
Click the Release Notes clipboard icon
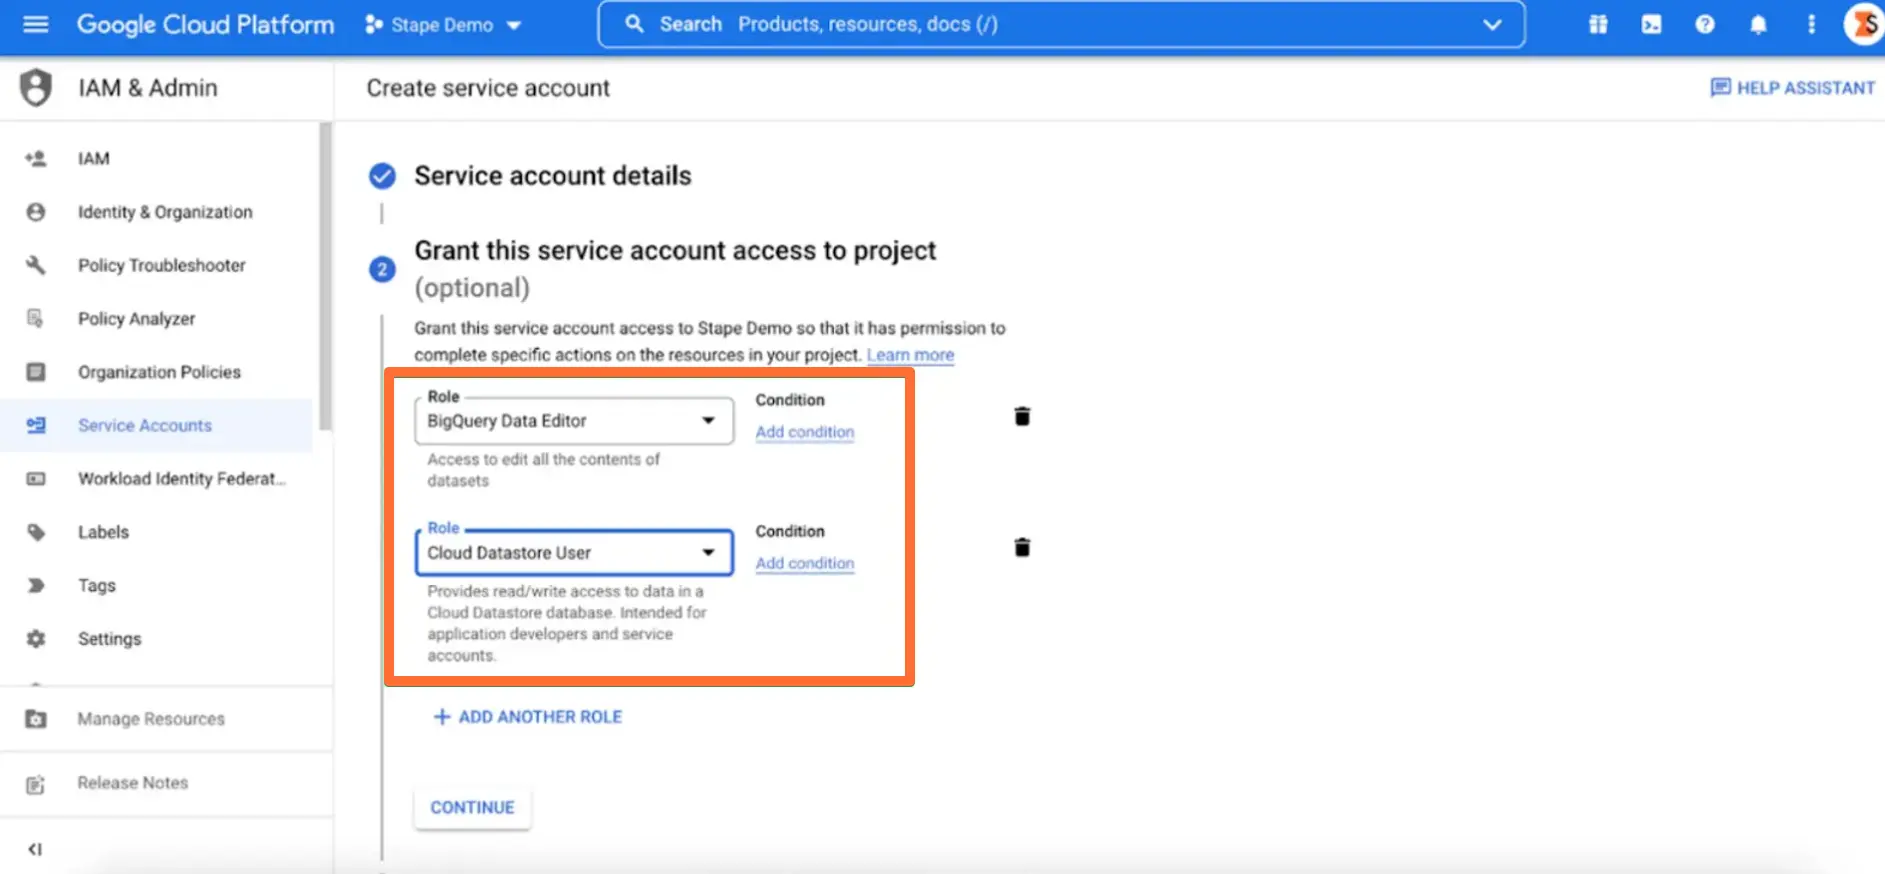click(x=36, y=783)
